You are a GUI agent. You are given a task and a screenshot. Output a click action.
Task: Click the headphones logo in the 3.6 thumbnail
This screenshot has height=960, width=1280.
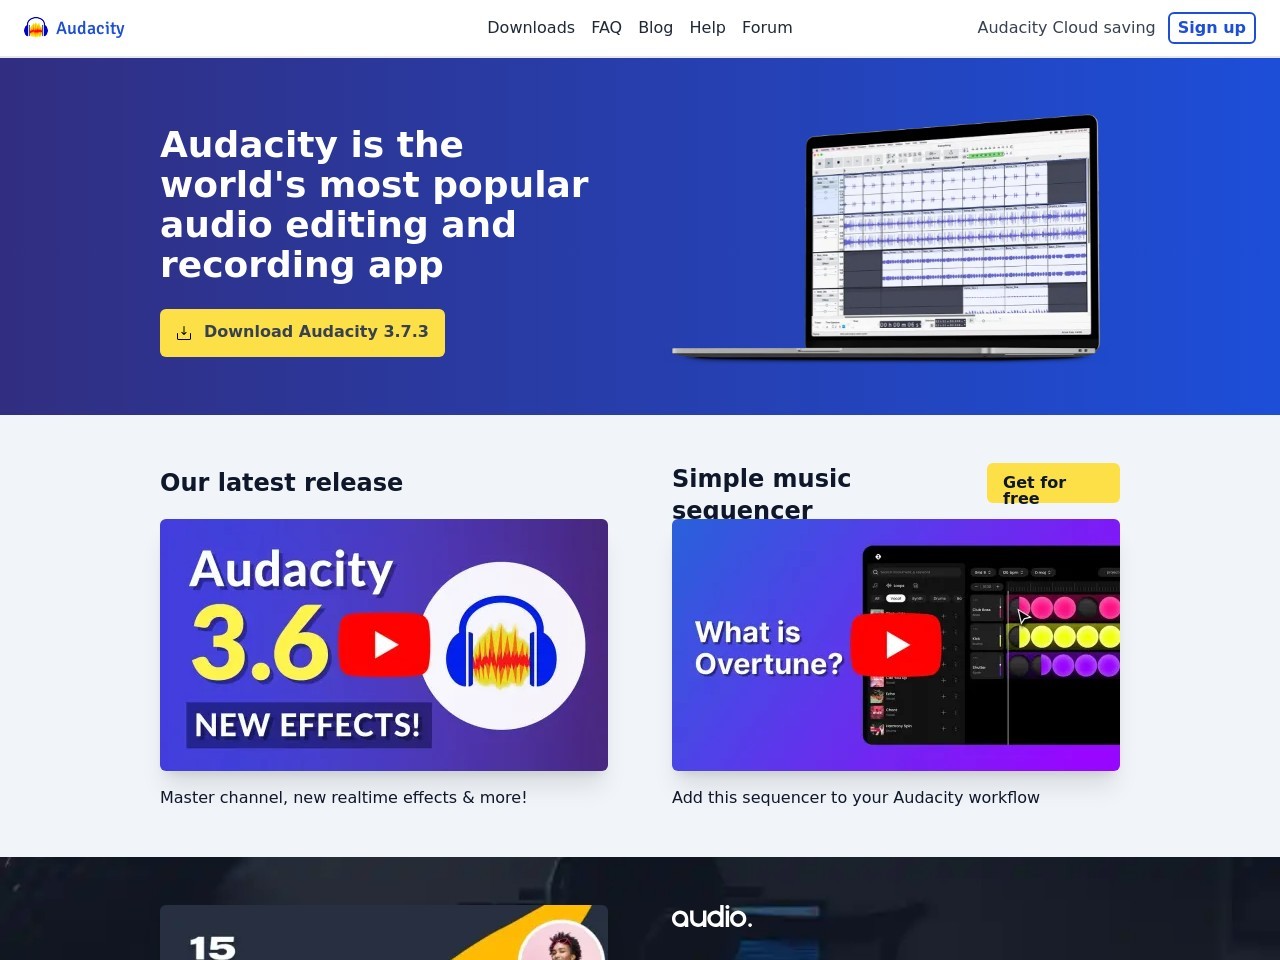pos(502,645)
